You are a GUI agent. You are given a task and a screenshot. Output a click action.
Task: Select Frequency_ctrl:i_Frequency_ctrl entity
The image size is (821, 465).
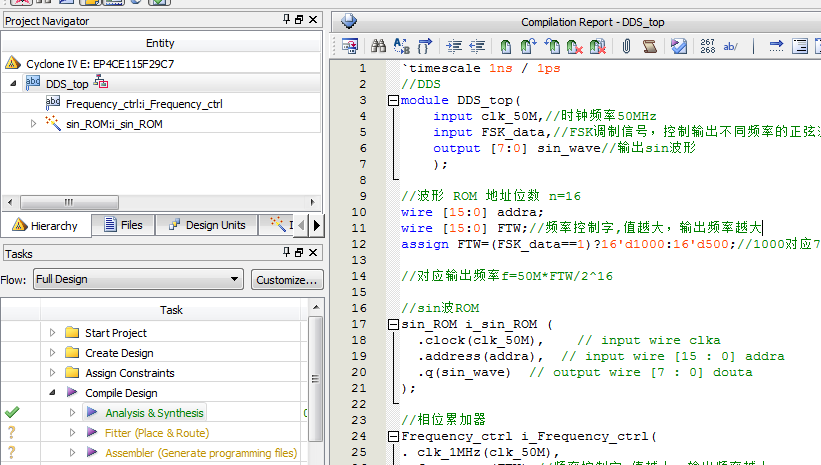(x=144, y=104)
